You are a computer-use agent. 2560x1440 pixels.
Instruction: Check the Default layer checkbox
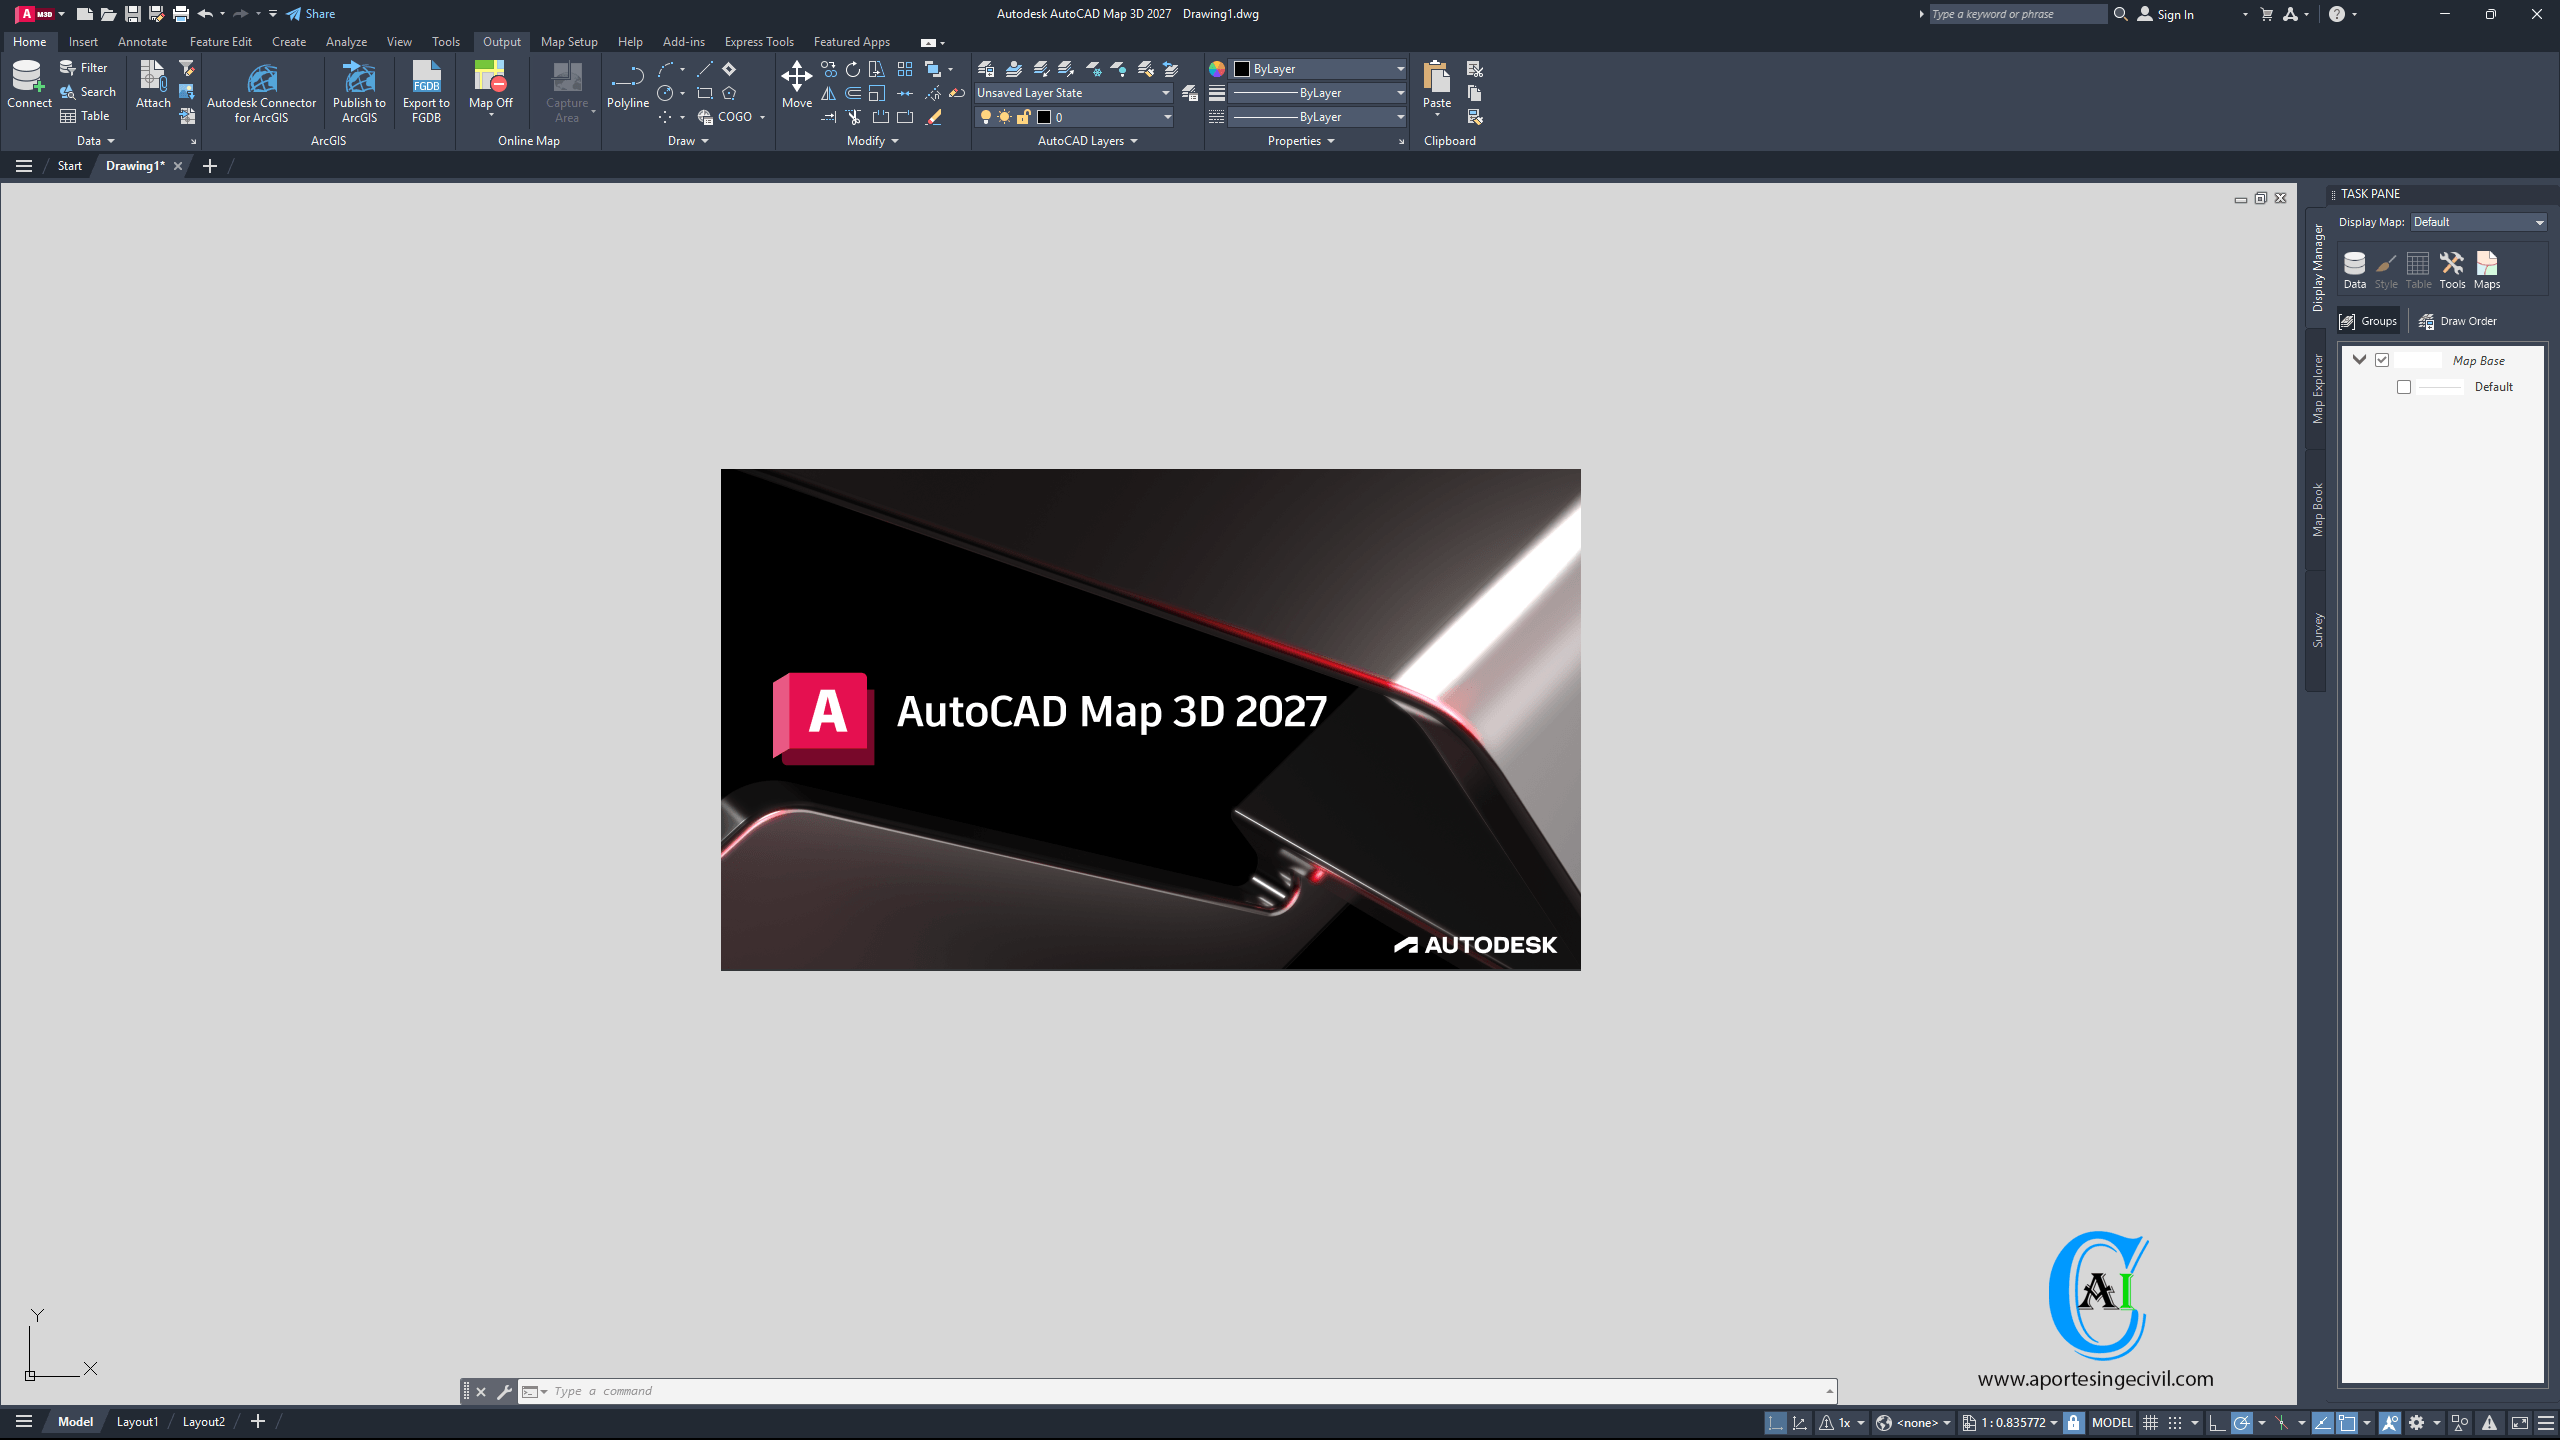point(2404,387)
